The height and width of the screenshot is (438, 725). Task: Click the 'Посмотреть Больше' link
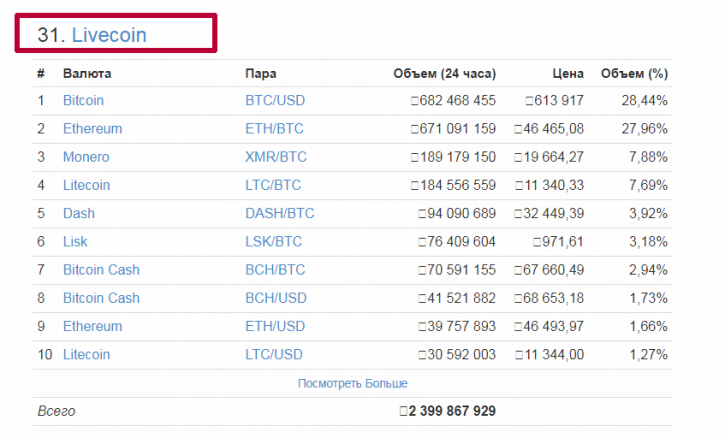pos(353,383)
